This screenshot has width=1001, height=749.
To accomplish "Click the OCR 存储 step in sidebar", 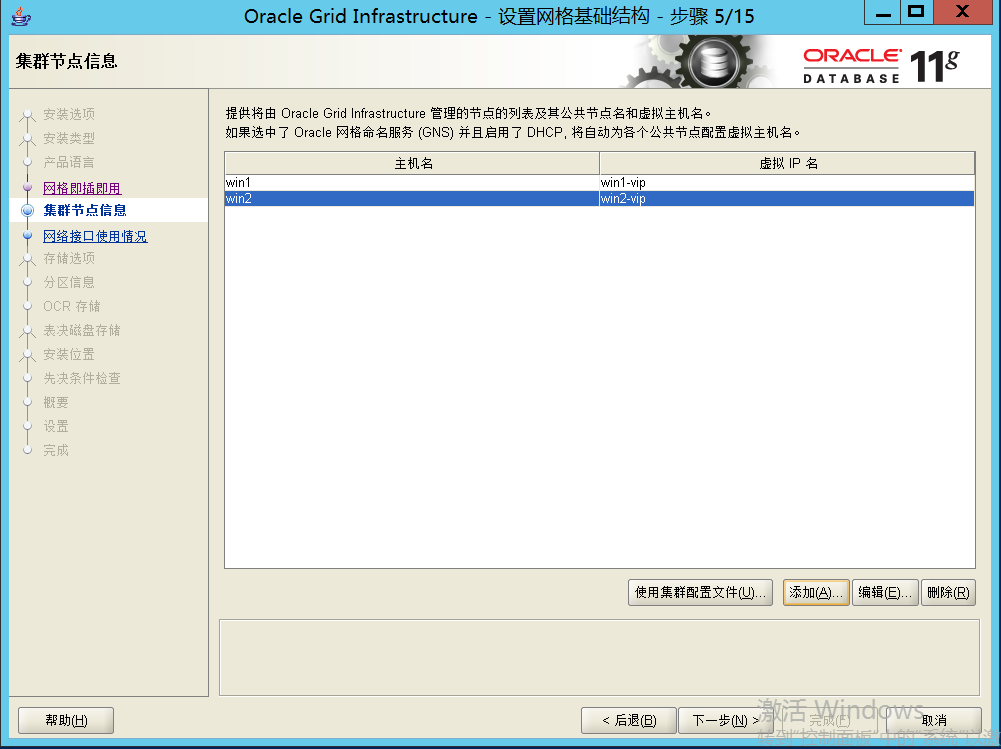I will [x=72, y=306].
